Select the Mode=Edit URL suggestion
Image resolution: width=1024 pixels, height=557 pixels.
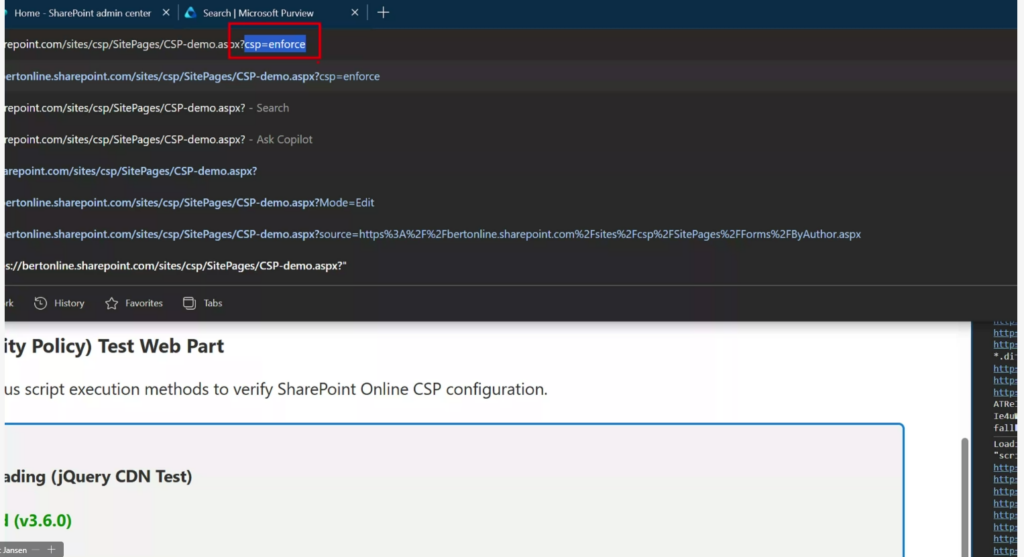point(188,203)
